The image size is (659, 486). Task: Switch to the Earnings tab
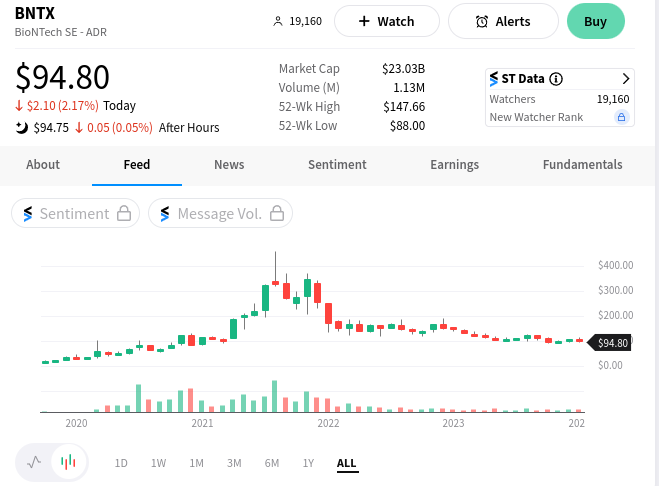tap(454, 165)
